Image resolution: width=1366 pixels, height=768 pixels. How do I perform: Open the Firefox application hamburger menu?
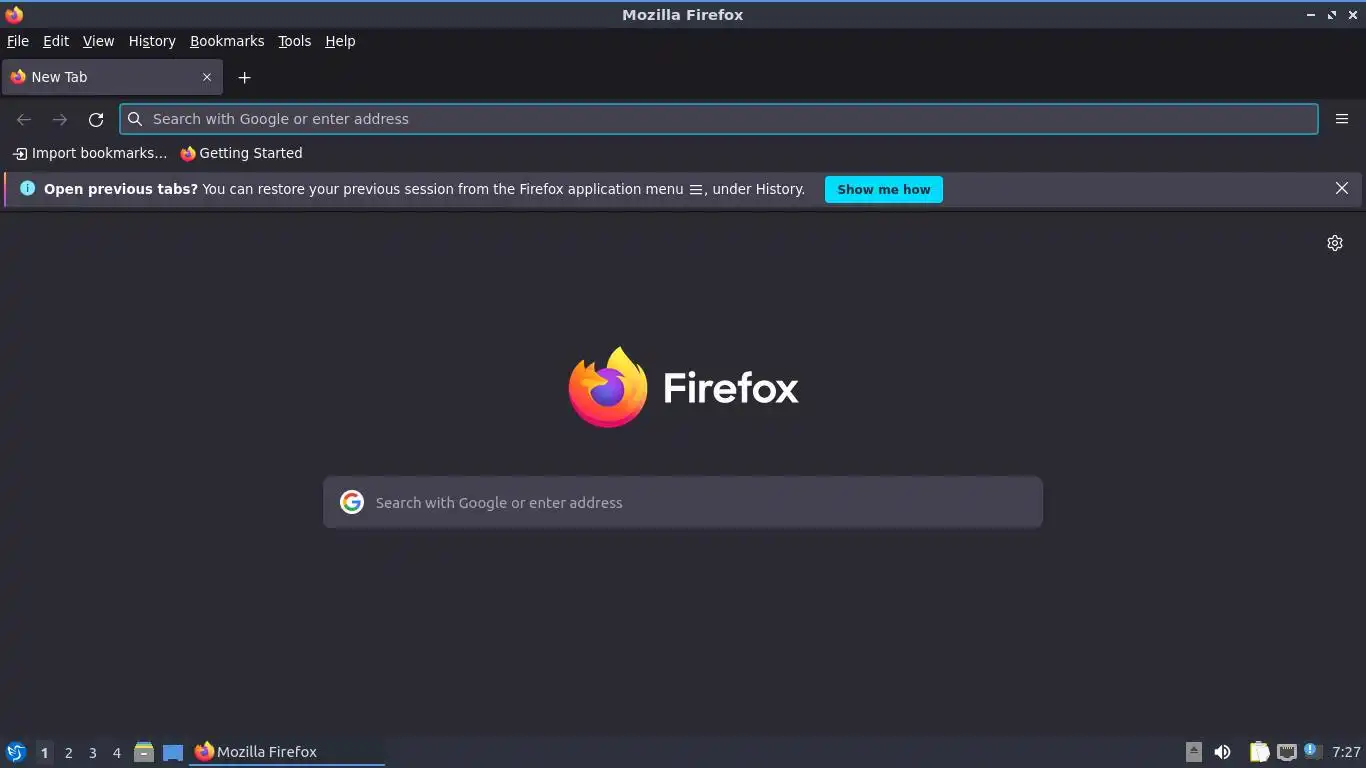(x=1342, y=119)
